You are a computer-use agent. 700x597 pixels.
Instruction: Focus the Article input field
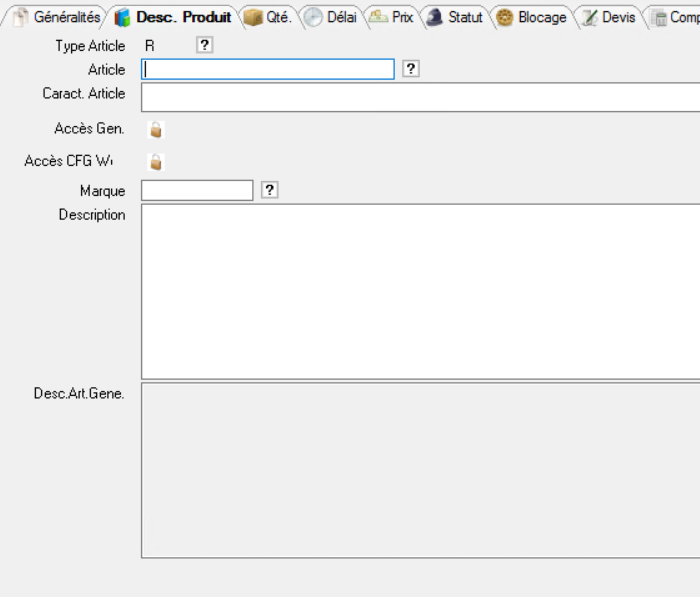click(x=268, y=69)
